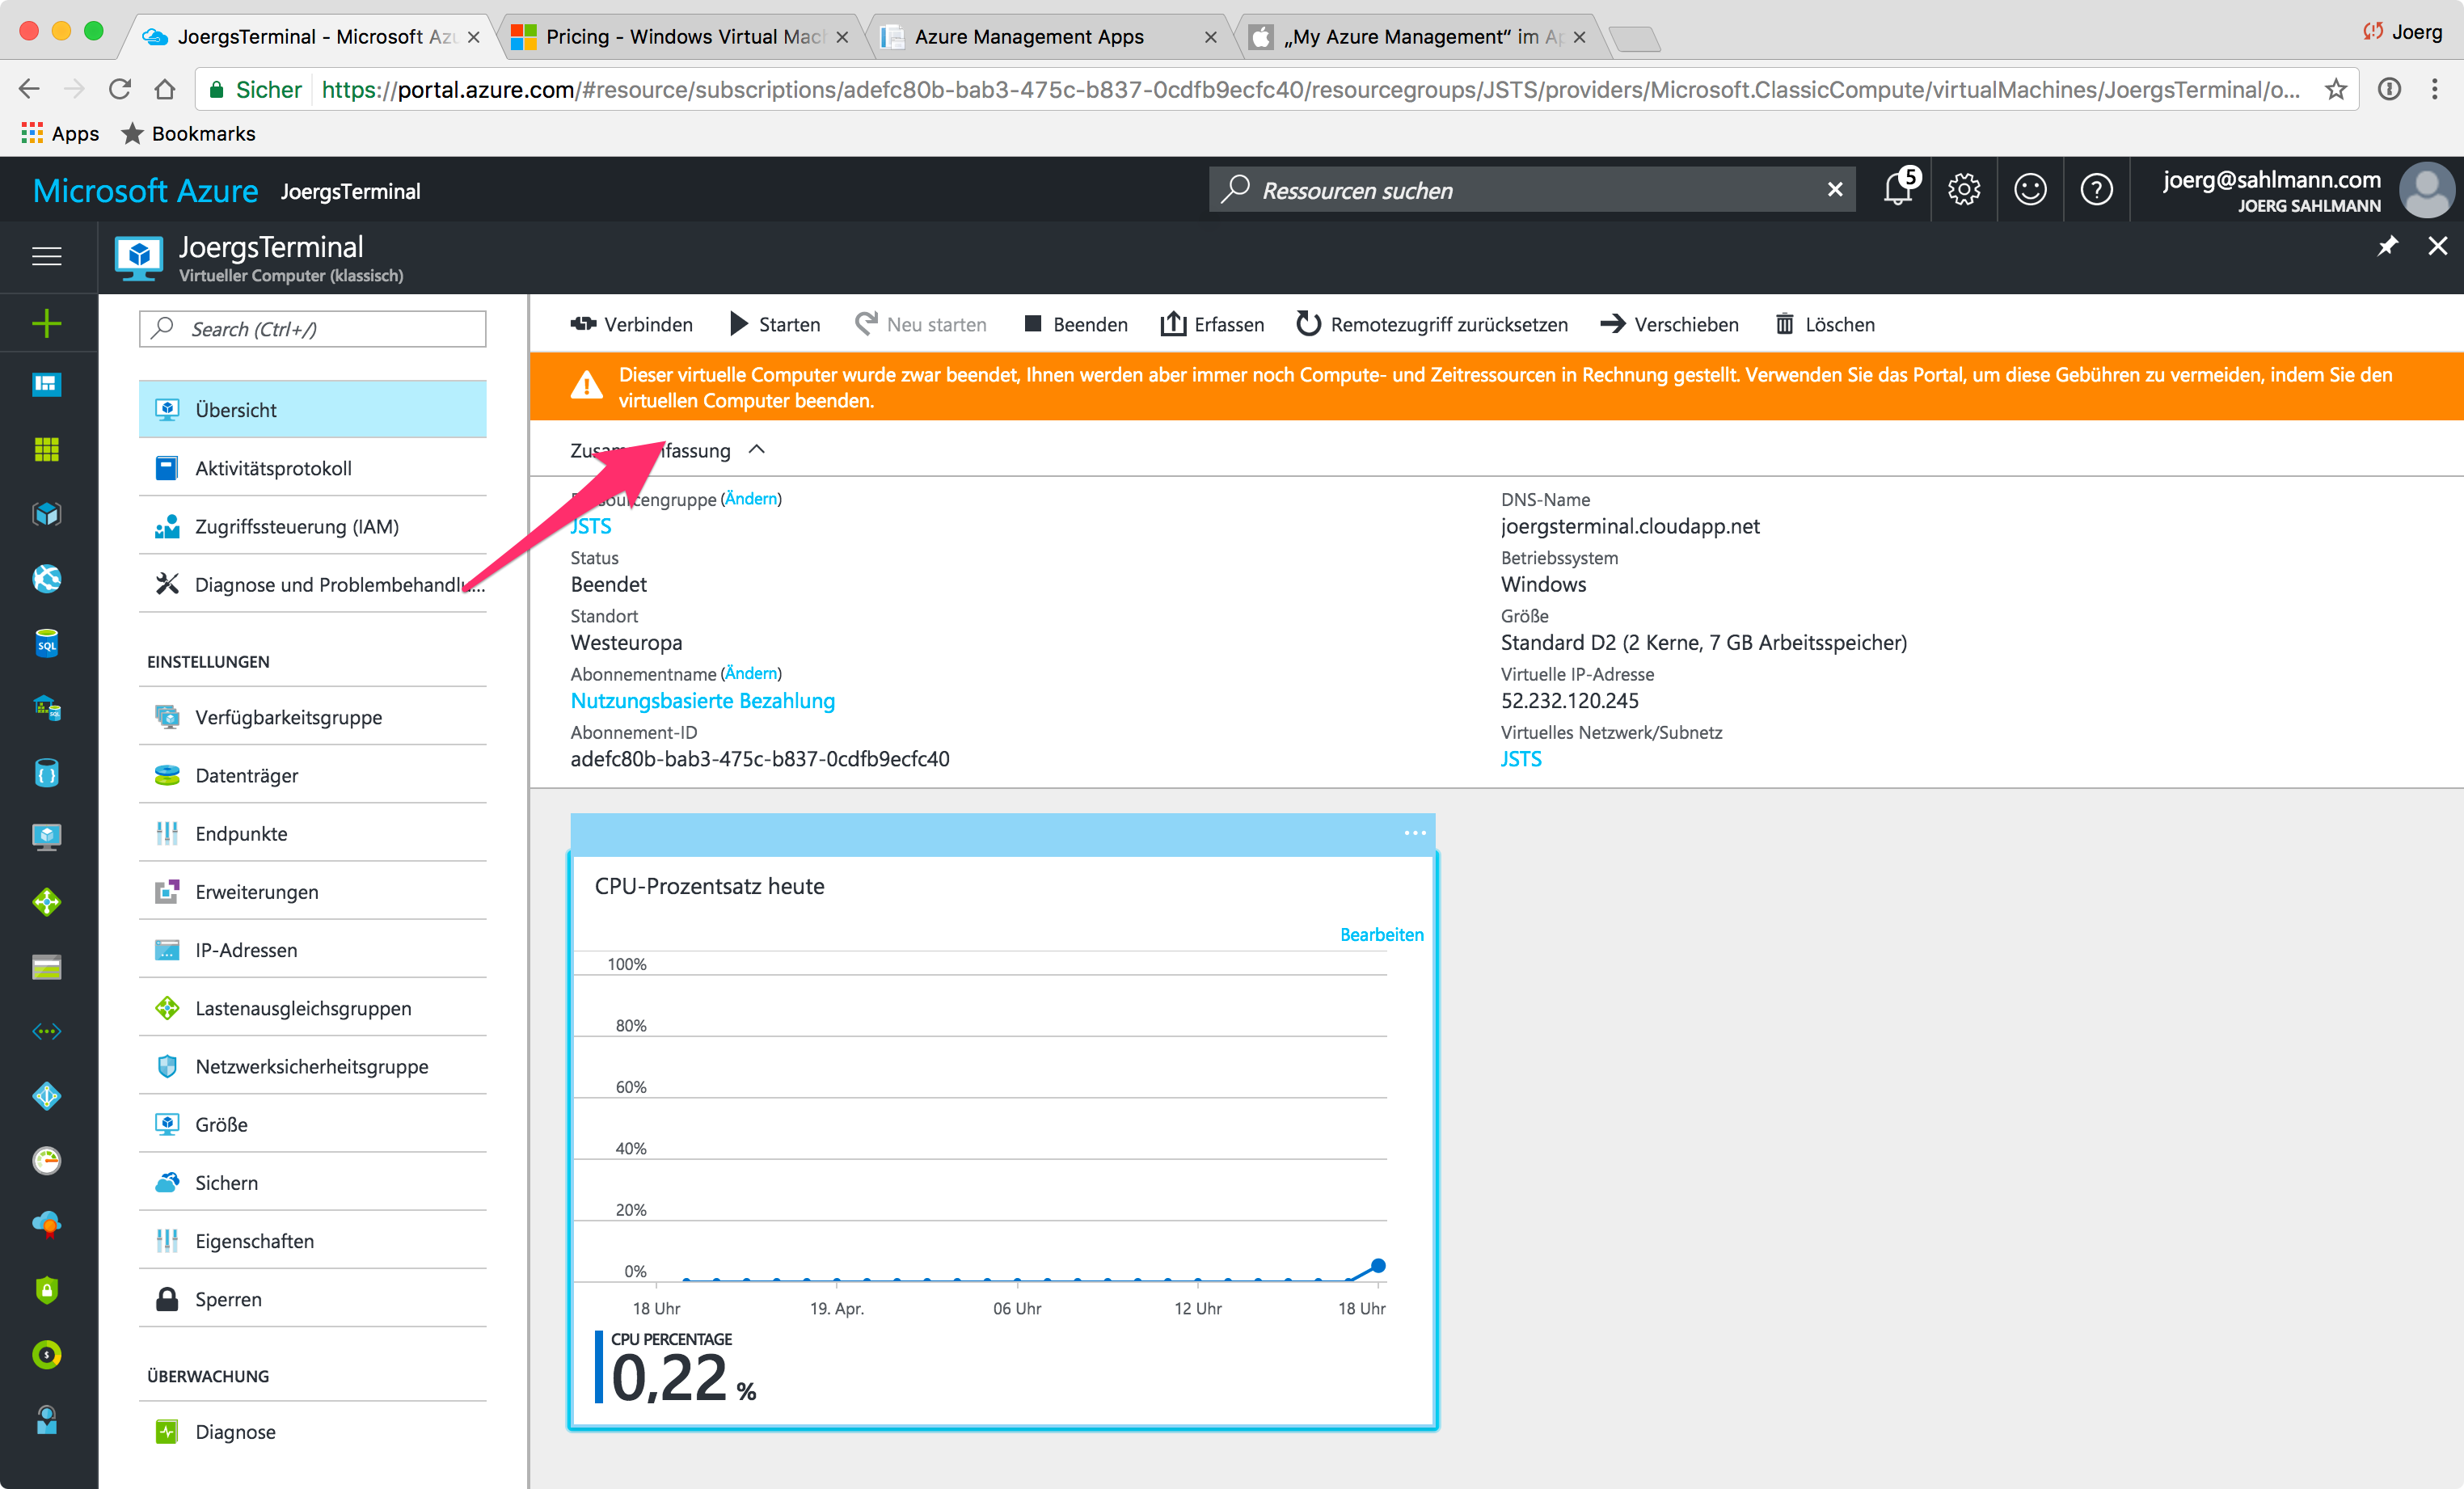The image size is (2464, 1489).
Task: Open Diagnose under Überwachung
Action: pos(312,1432)
